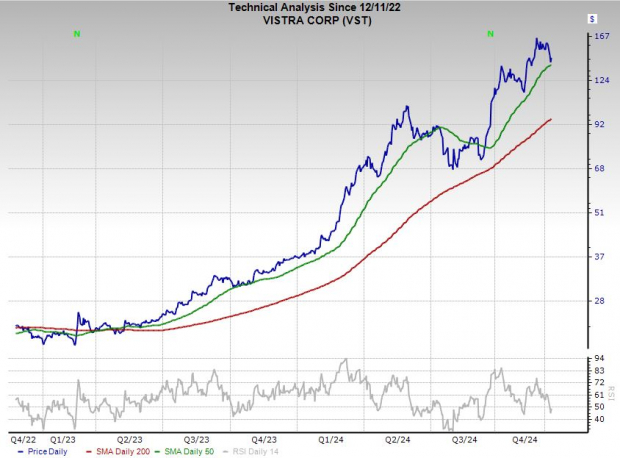Click the 167 price axis label
Image resolution: width=620 pixels, height=458 pixels.
pos(601,36)
